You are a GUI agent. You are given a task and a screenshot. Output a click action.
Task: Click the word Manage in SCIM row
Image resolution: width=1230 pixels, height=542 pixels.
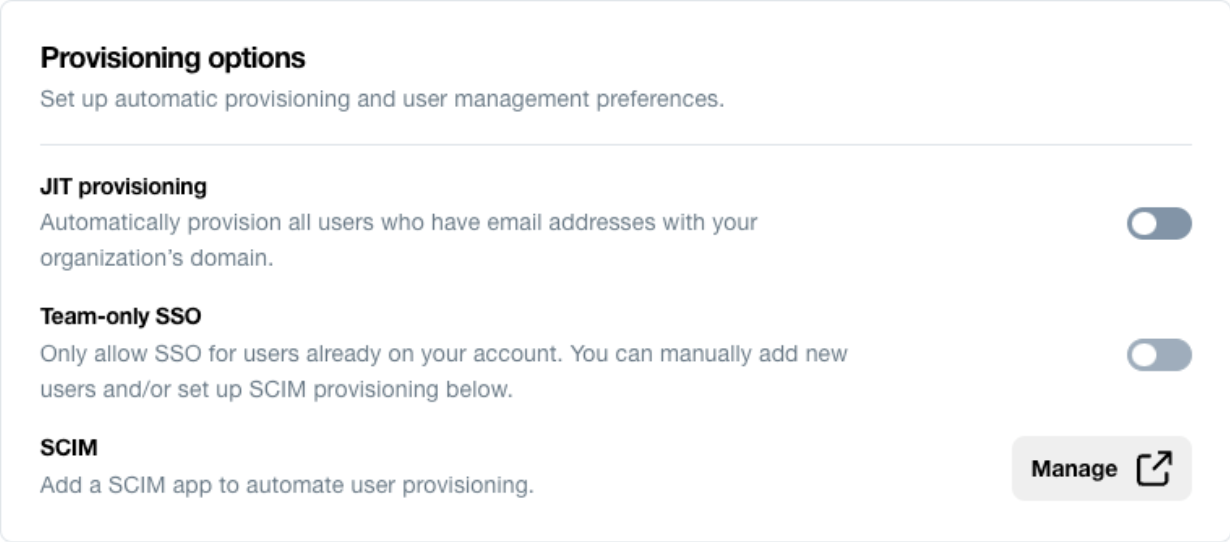point(1075,468)
